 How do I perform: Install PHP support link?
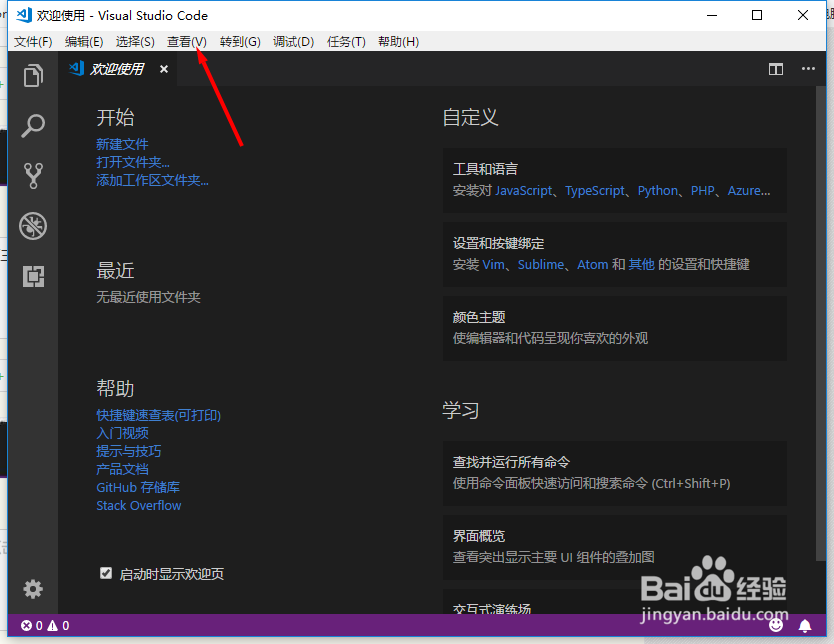pyautogui.click(x=703, y=190)
